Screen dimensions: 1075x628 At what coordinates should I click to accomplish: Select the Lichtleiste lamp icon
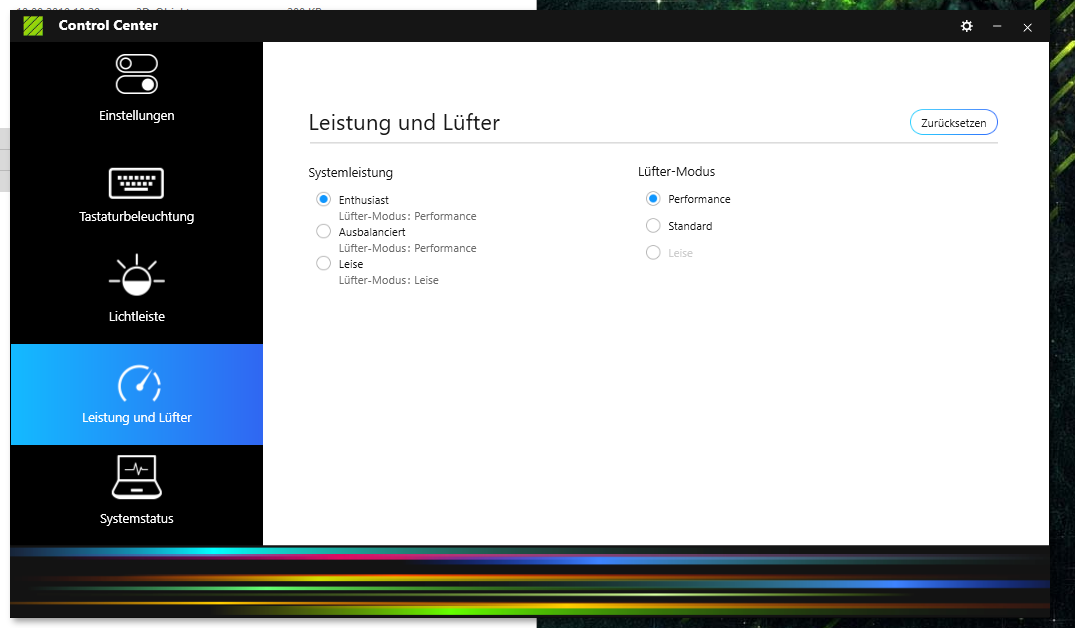pyautogui.click(x=136, y=277)
